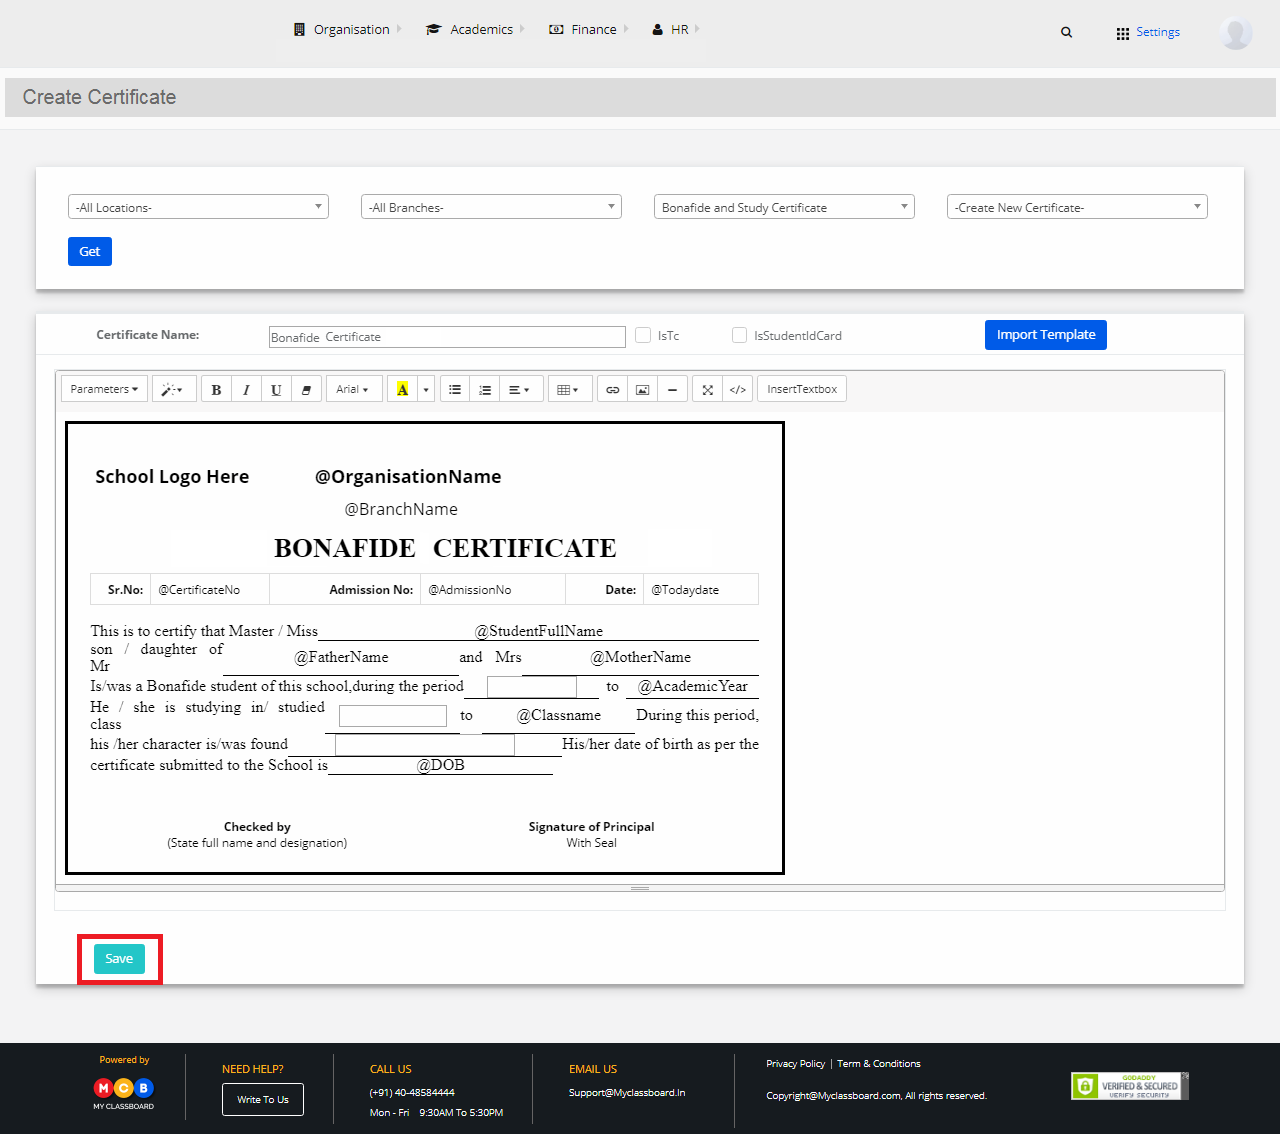
Task: Click the @FatherName placeholder
Action: click(341, 657)
